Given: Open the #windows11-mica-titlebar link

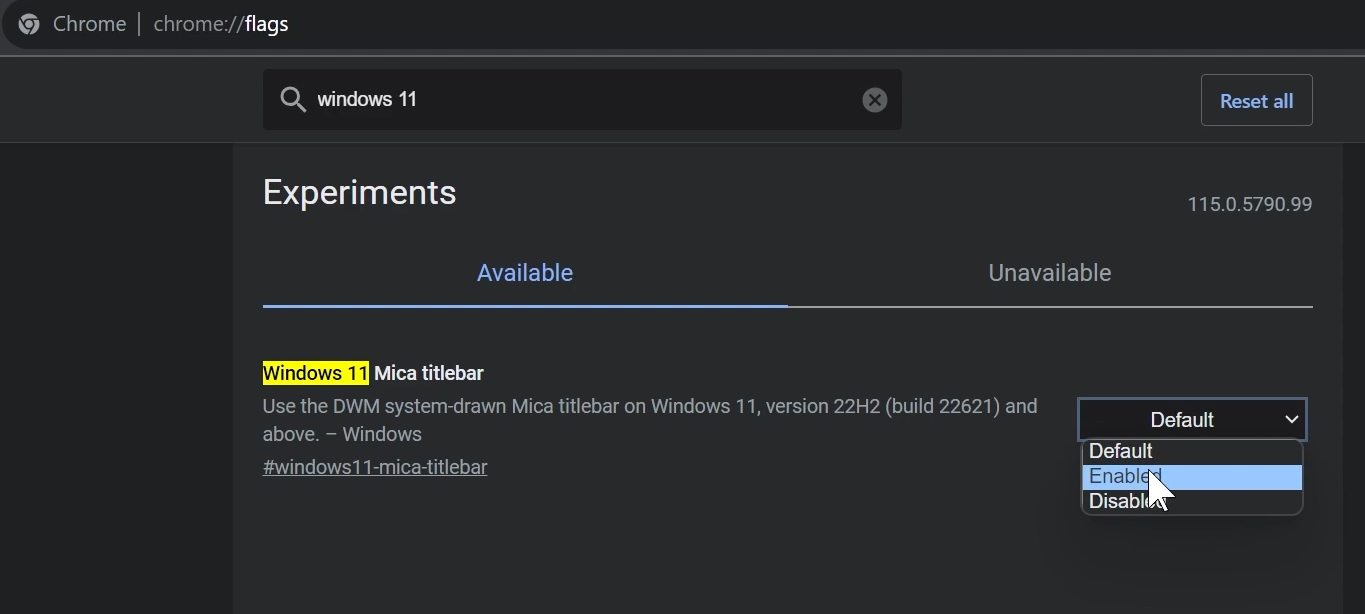Looking at the screenshot, I should click(x=375, y=467).
